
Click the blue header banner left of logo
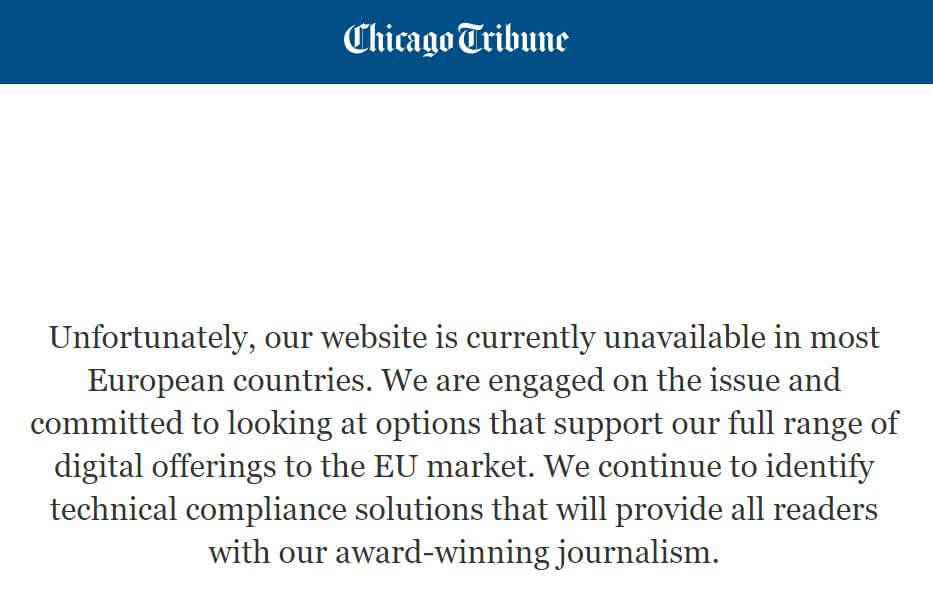(x=170, y=41)
